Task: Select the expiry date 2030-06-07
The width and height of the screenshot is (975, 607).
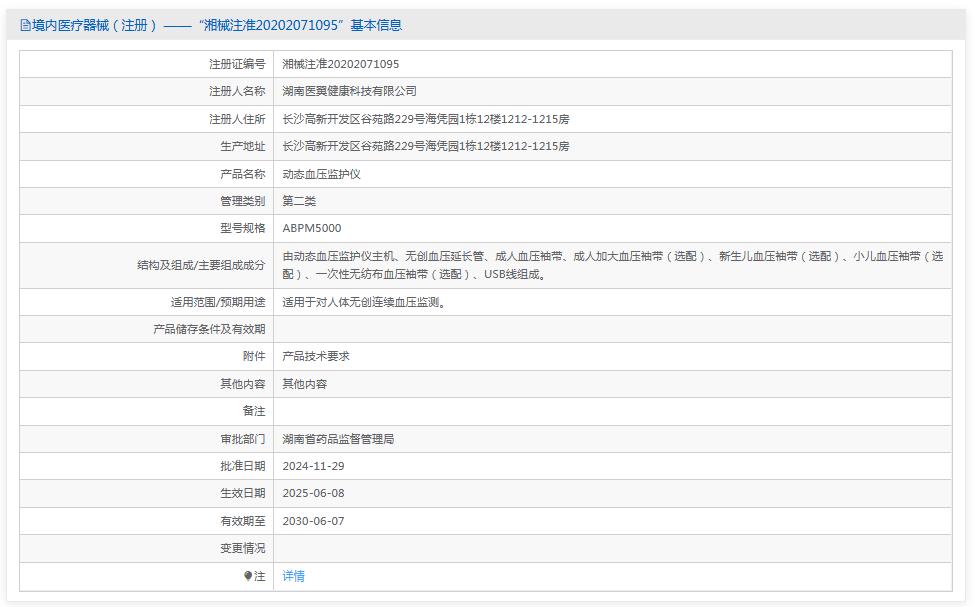Action: point(316,520)
